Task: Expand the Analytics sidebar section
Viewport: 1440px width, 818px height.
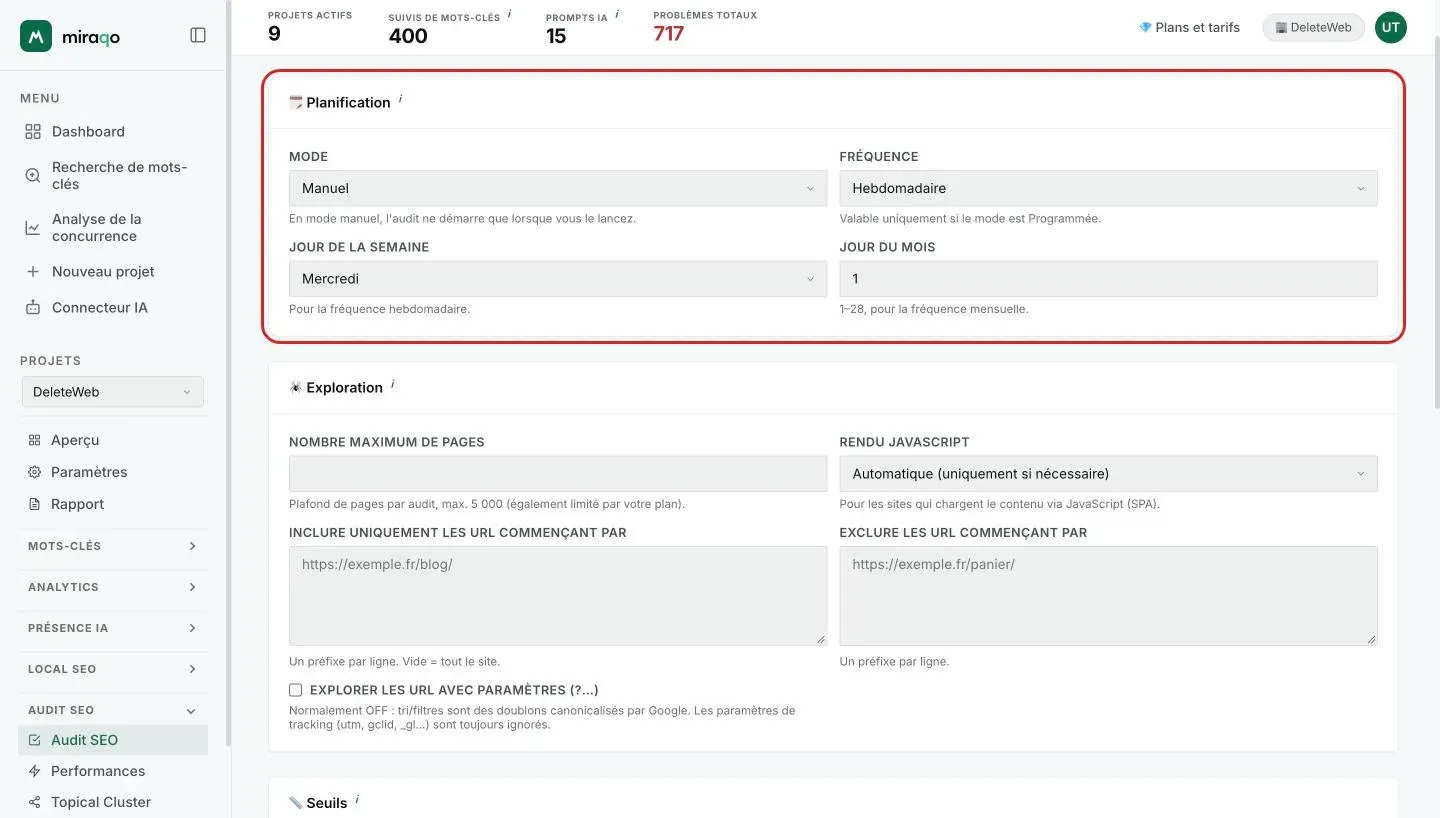Action: point(112,587)
